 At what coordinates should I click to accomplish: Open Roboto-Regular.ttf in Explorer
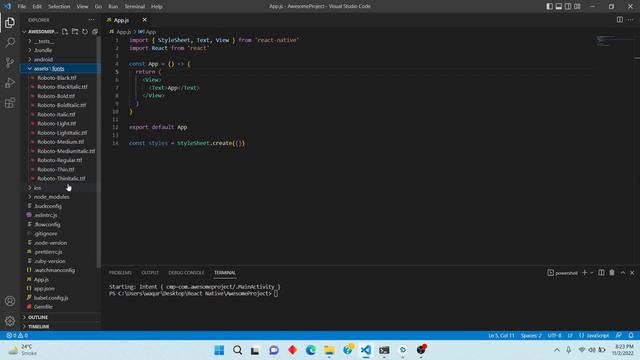60,160
